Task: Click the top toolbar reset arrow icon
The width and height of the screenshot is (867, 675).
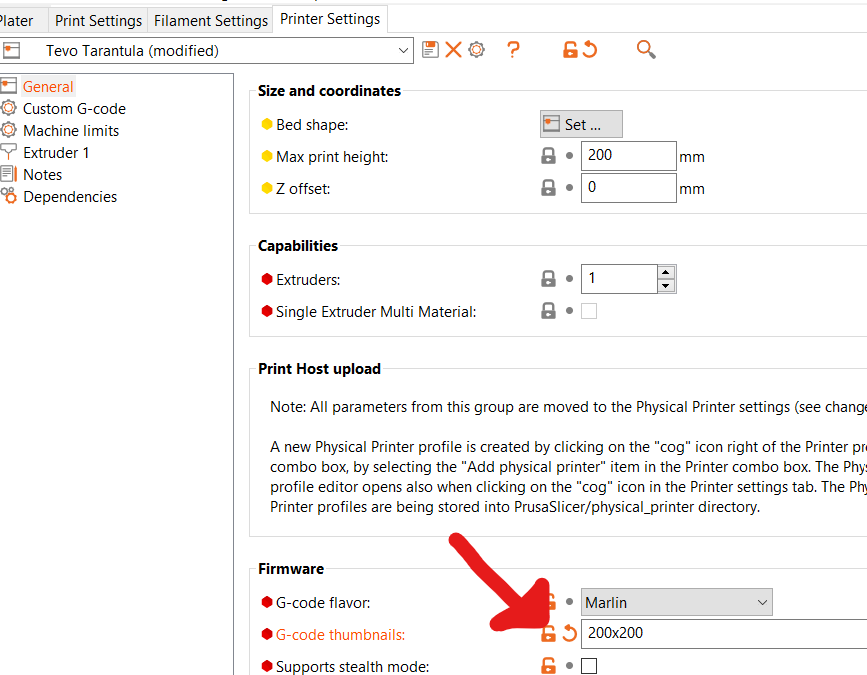Action: click(590, 50)
